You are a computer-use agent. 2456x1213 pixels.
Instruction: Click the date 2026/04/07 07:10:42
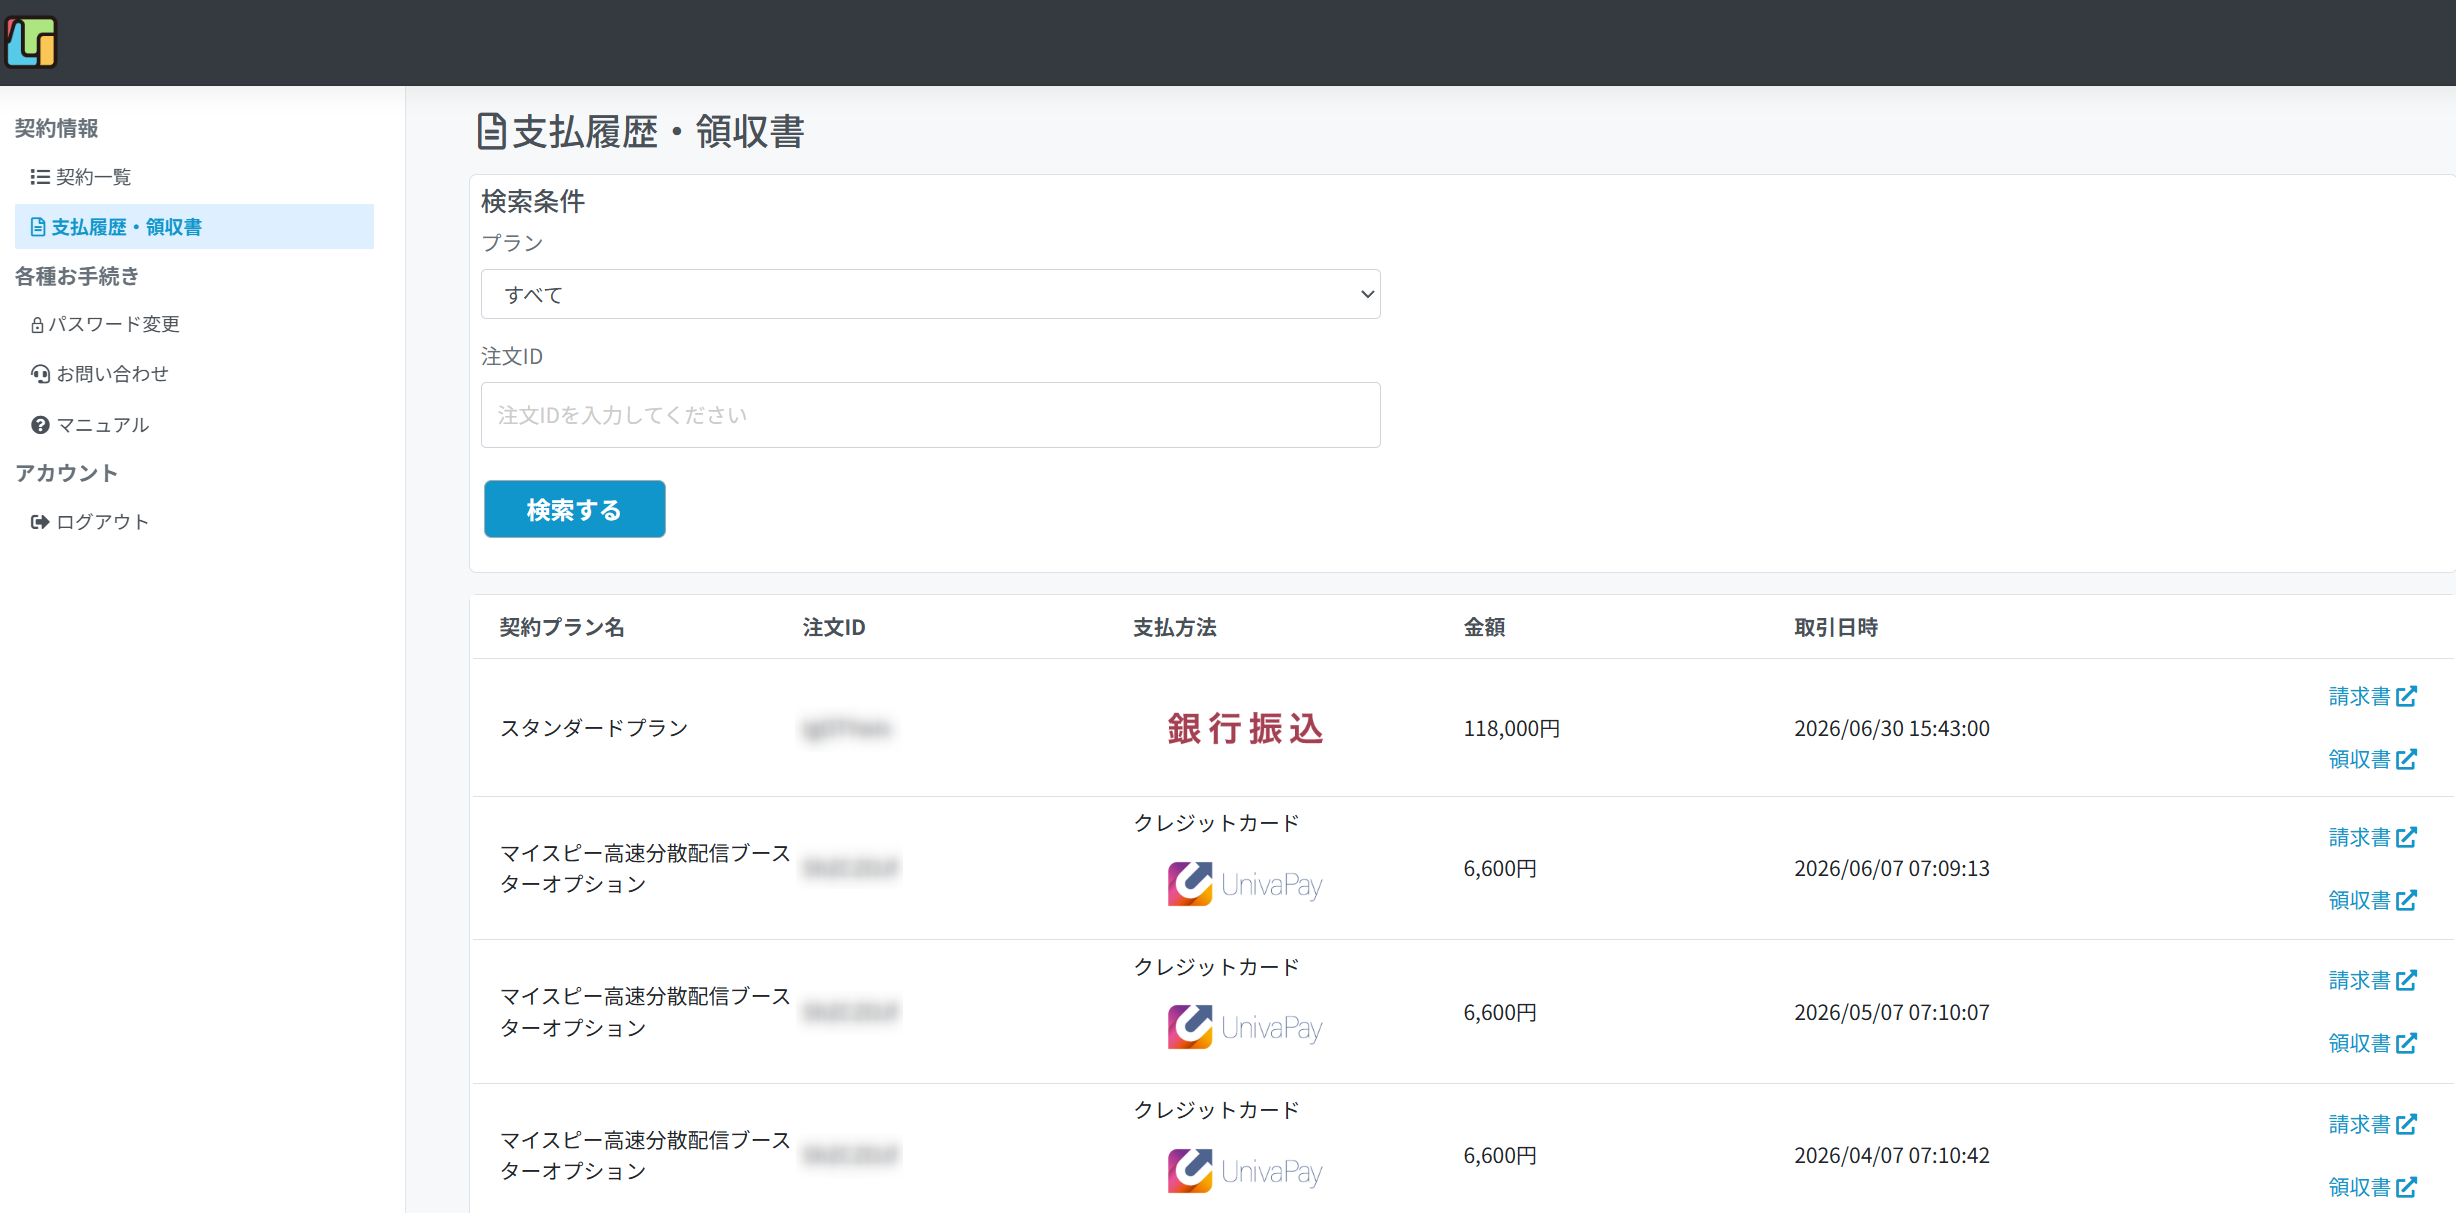1892,1155
